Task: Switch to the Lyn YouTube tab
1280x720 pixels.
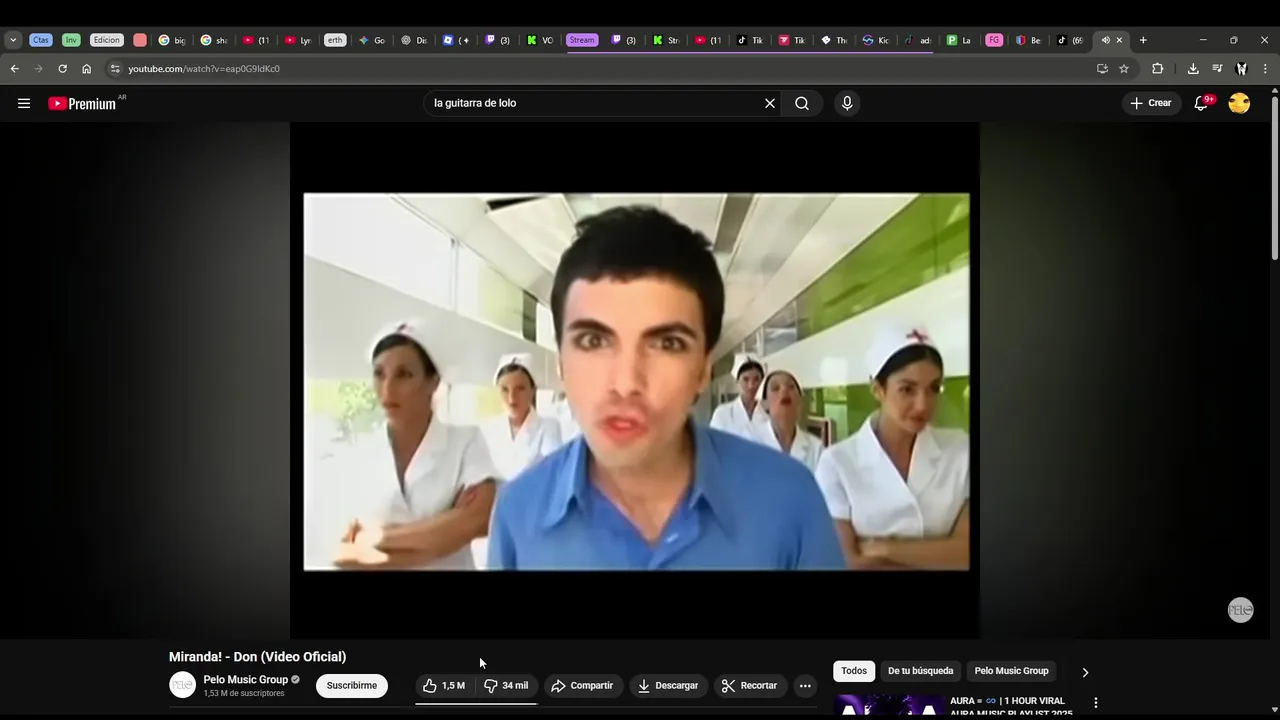Action: pyautogui.click(x=298, y=40)
